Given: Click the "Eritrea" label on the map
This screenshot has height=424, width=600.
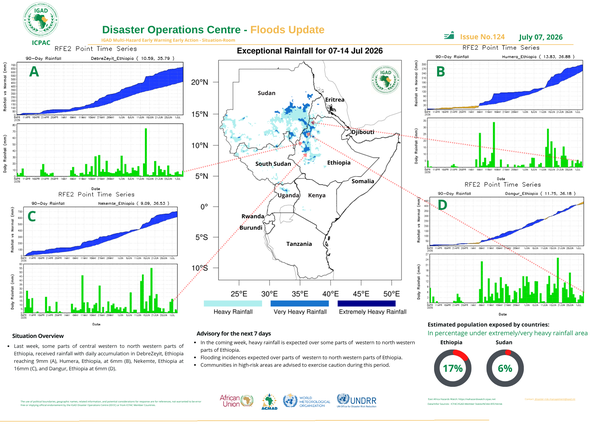Looking at the screenshot, I should 335,99.
